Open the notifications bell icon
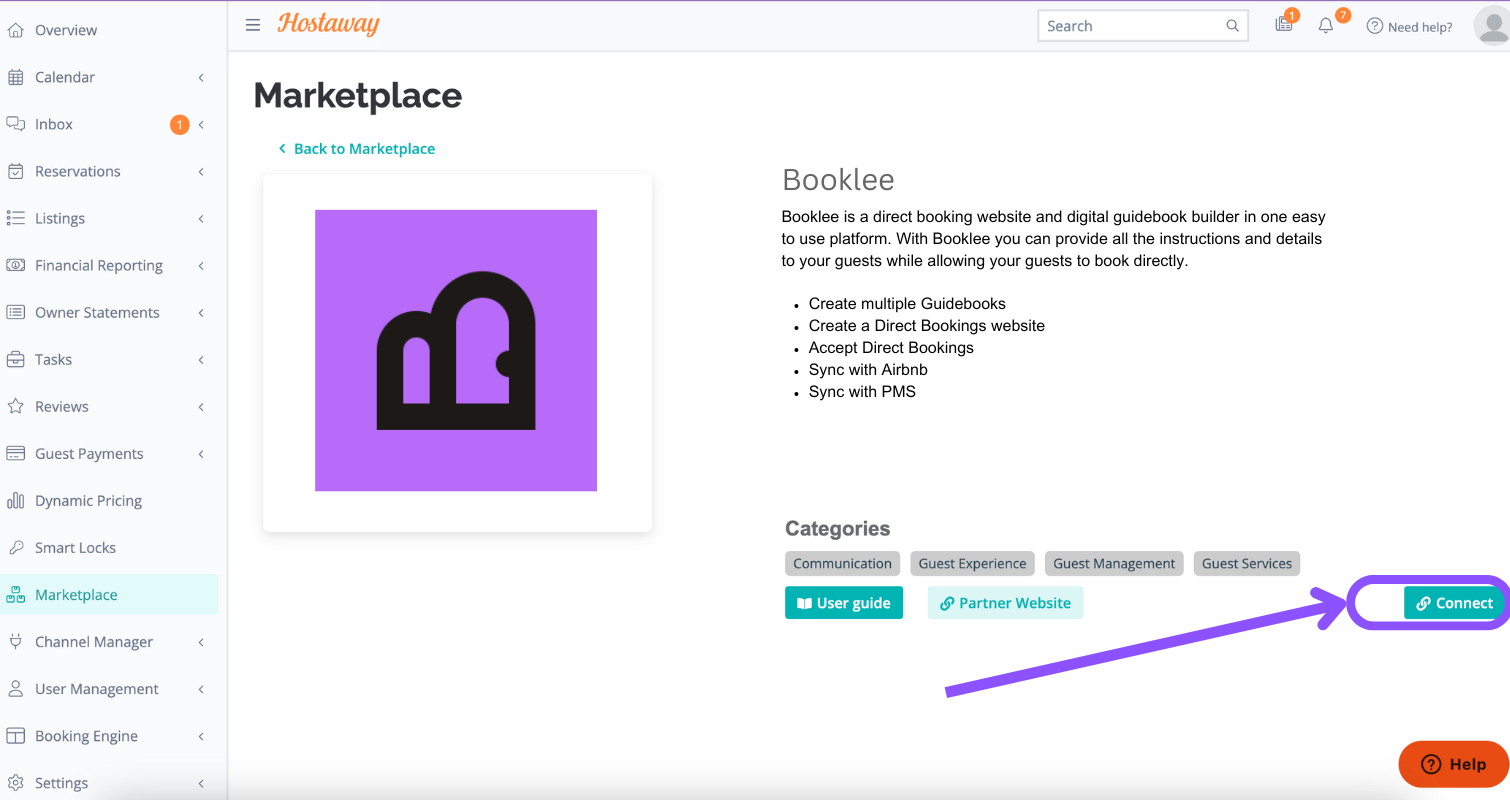1510x800 pixels. (1328, 24)
